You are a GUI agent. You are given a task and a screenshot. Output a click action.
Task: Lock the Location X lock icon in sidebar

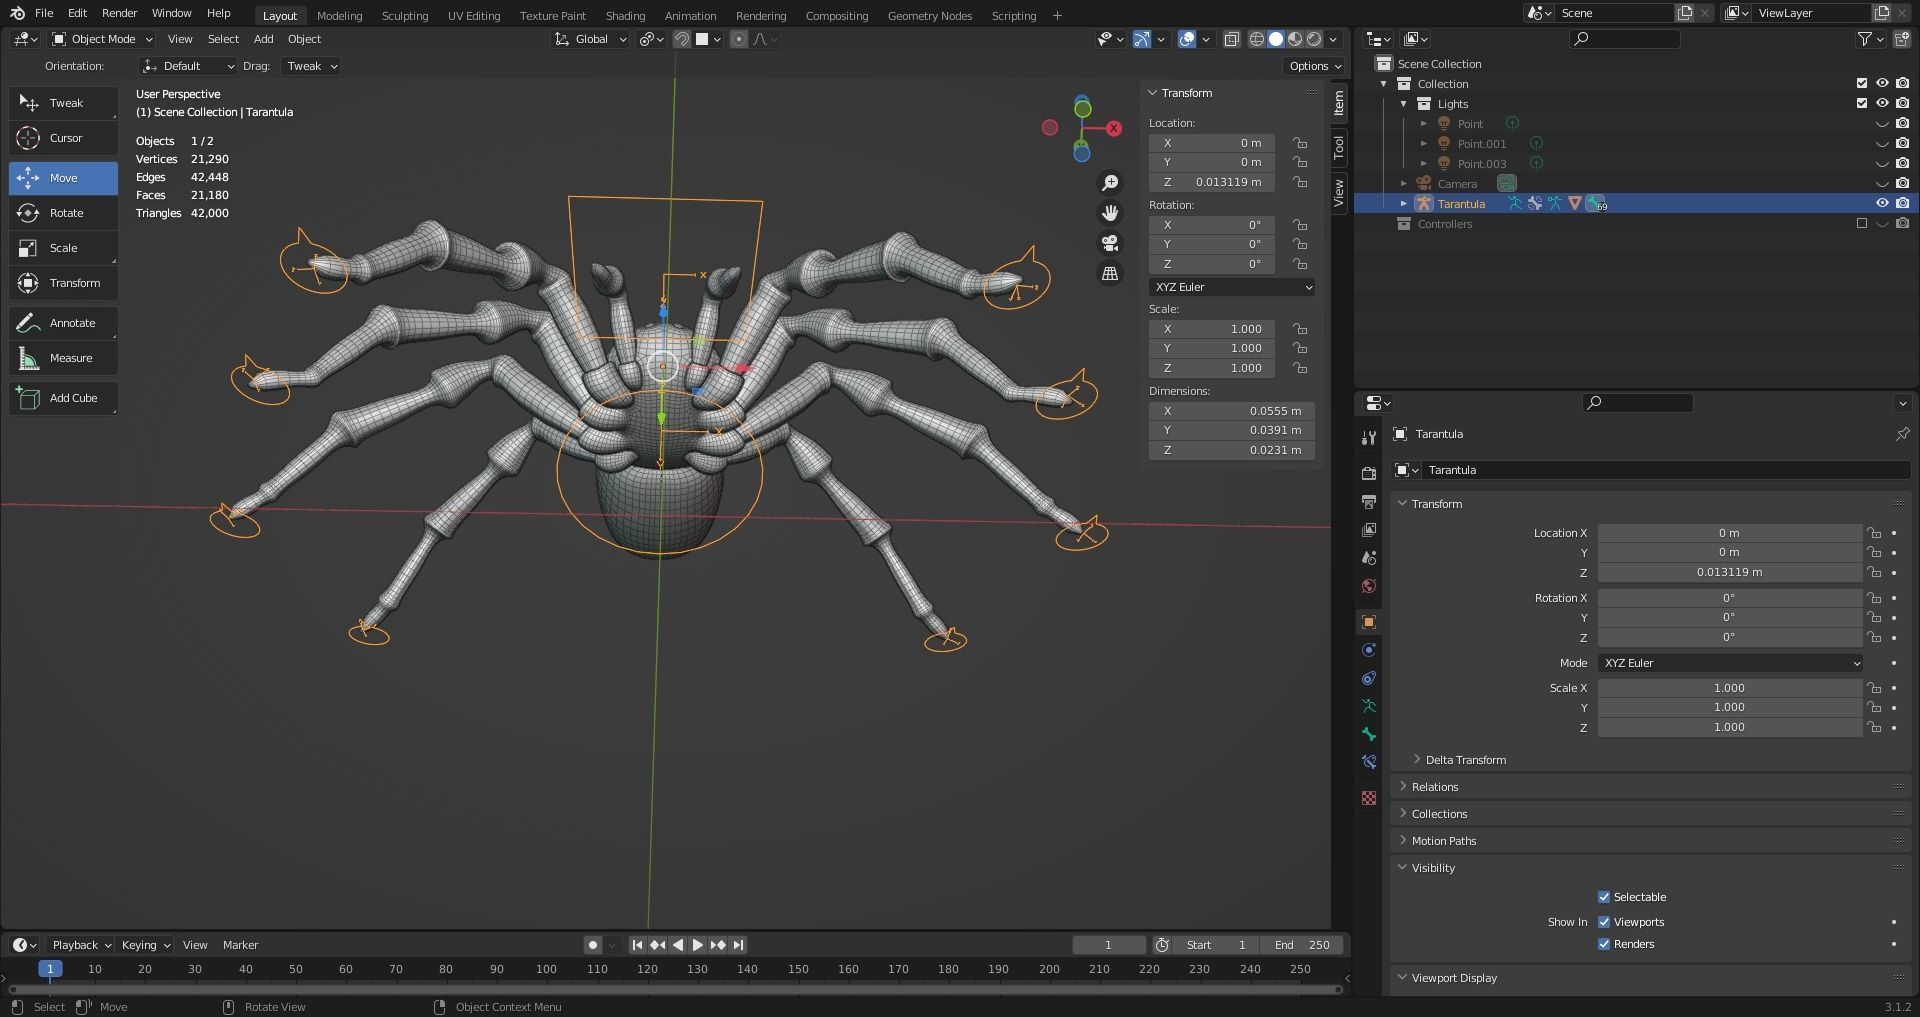pos(1300,143)
